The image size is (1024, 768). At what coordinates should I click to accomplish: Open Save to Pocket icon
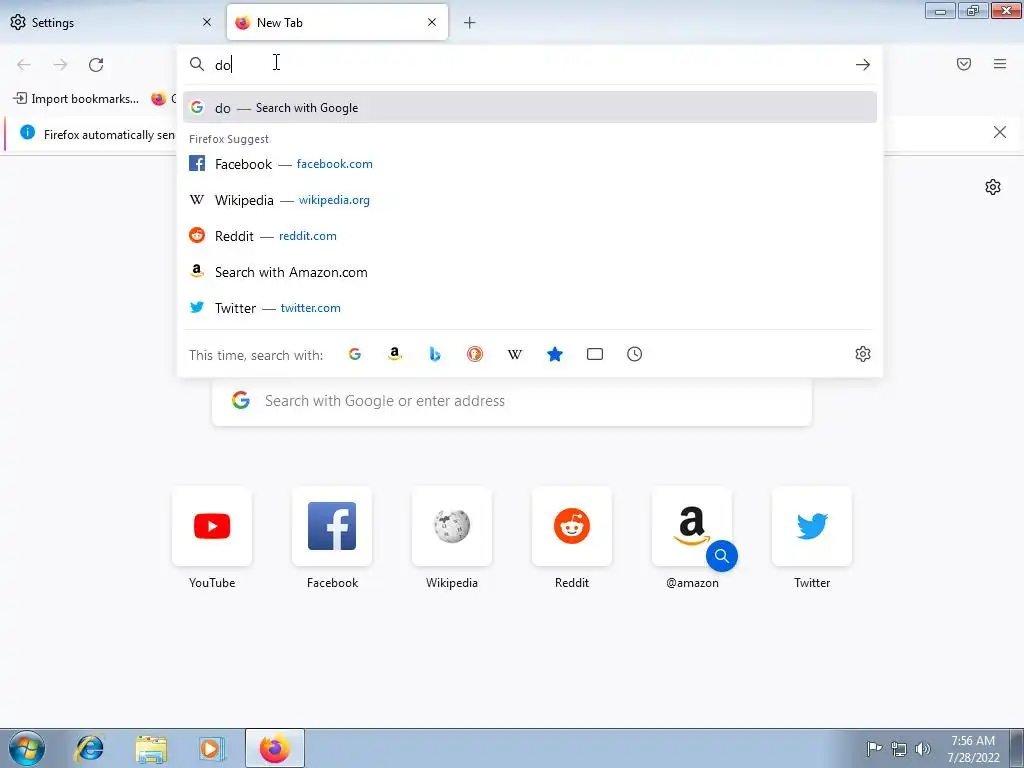[964, 64]
